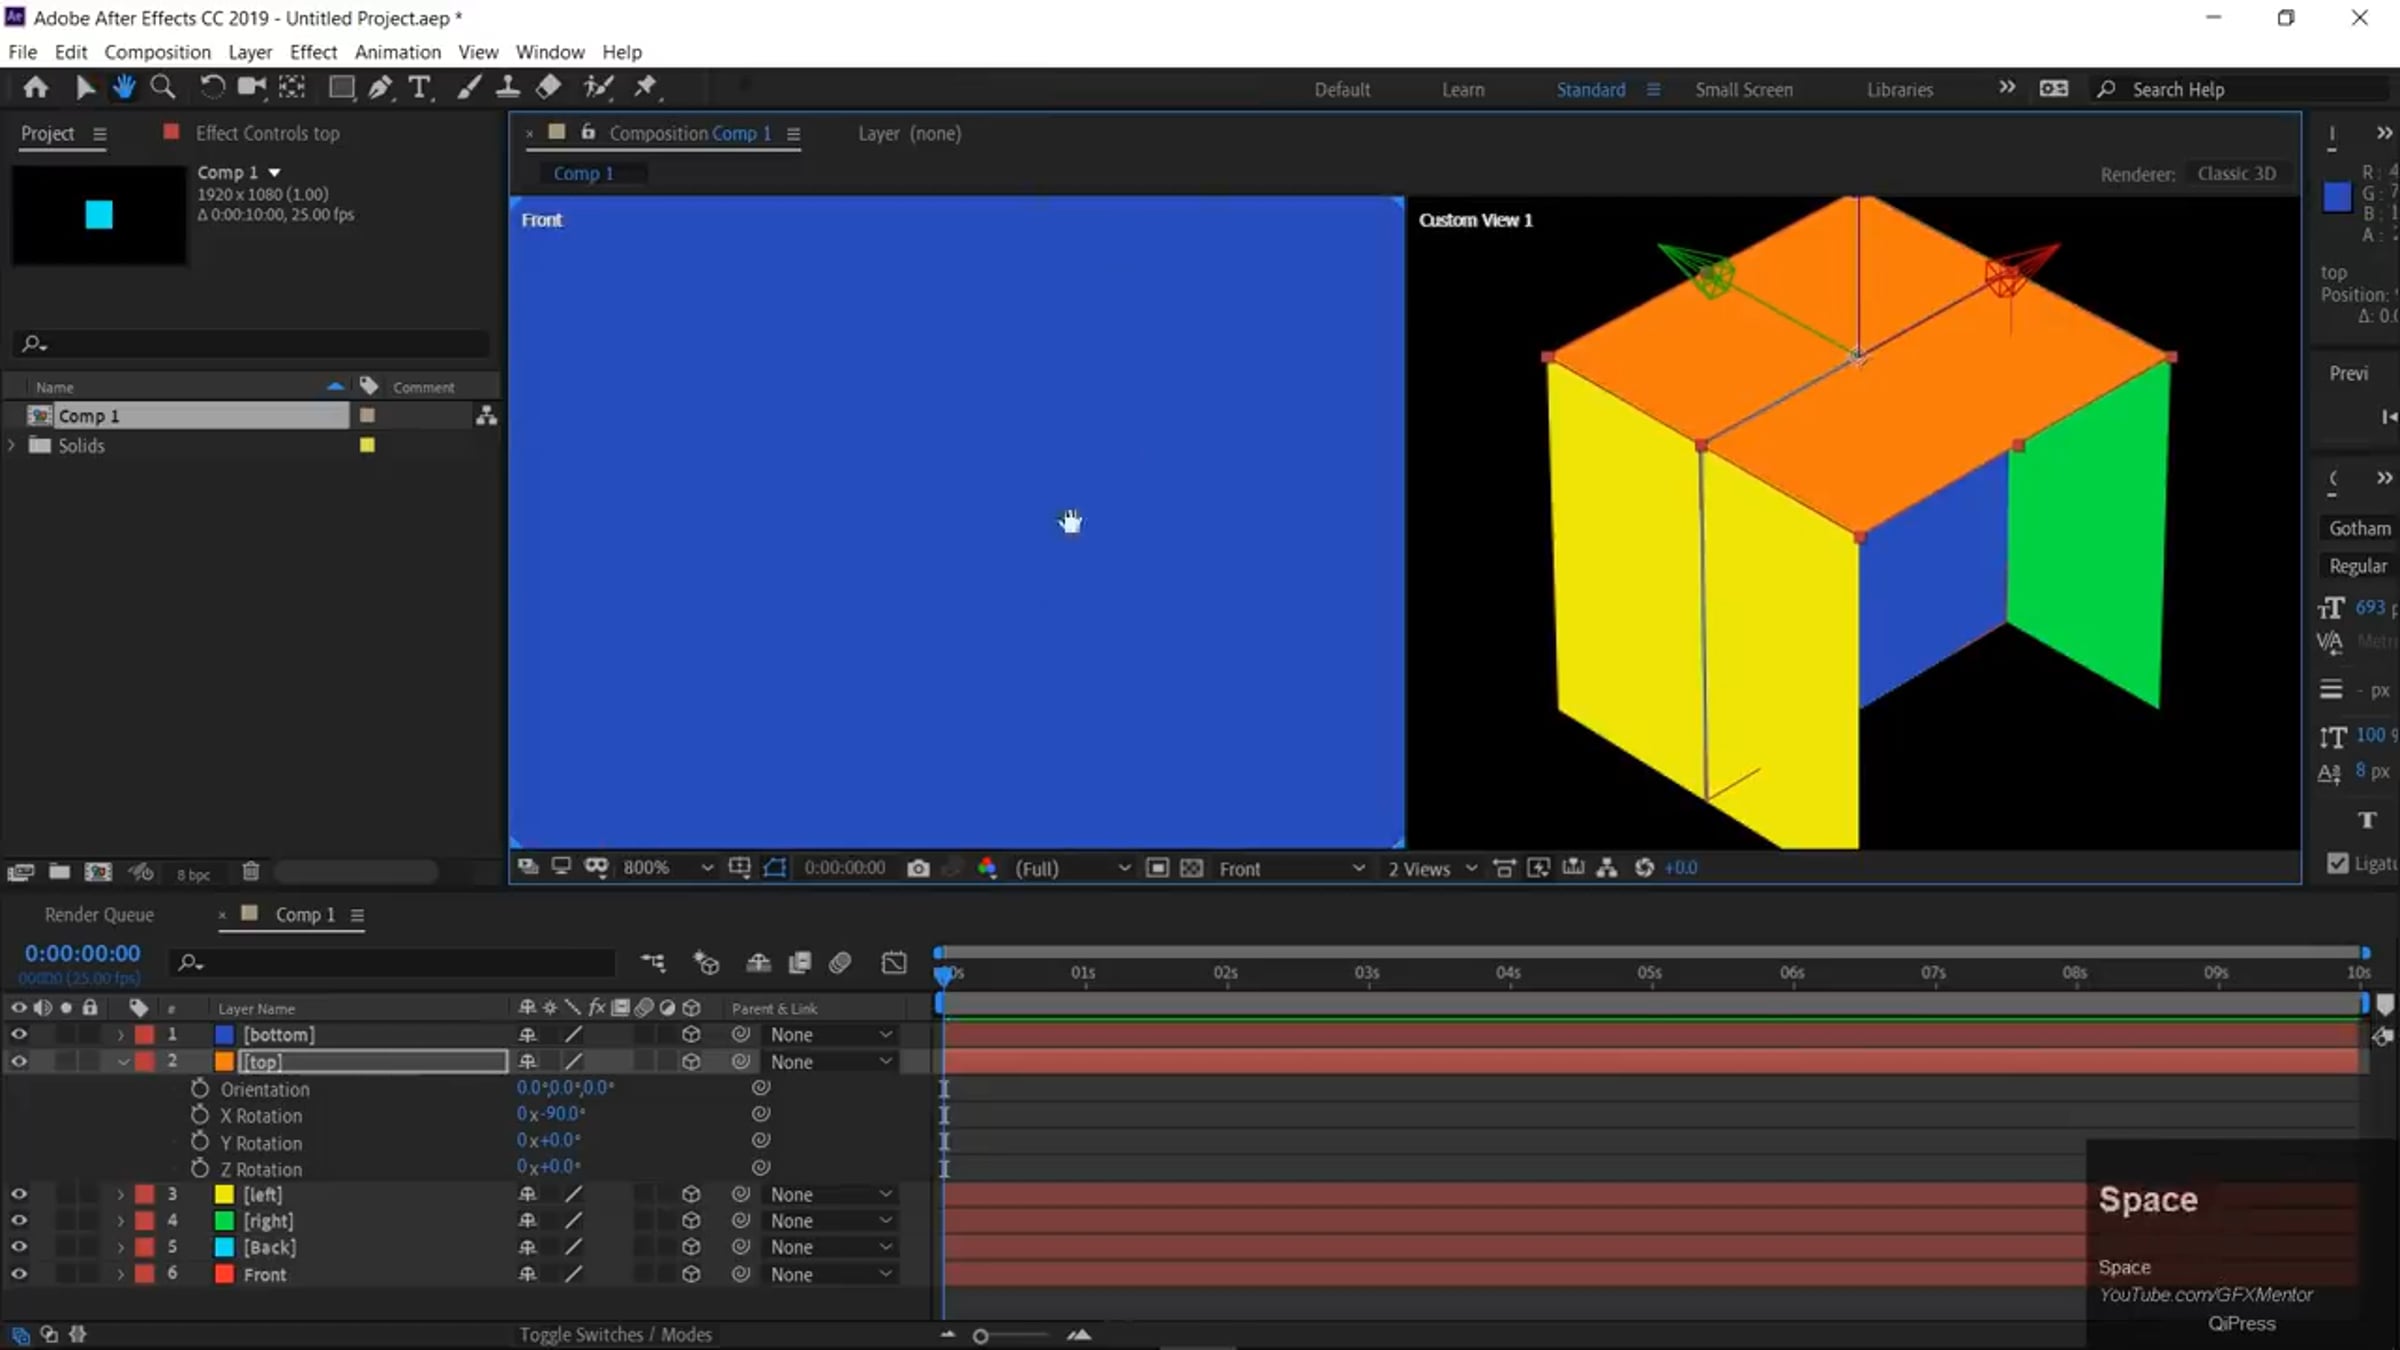The height and width of the screenshot is (1350, 2400).
Task: Toggle X Rotation stopwatch
Action: pyautogui.click(x=200, y=1115)
